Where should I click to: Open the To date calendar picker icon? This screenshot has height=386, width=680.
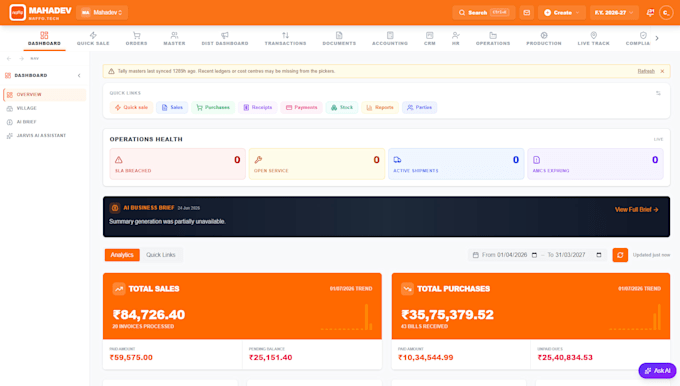(x=599, y=255)
